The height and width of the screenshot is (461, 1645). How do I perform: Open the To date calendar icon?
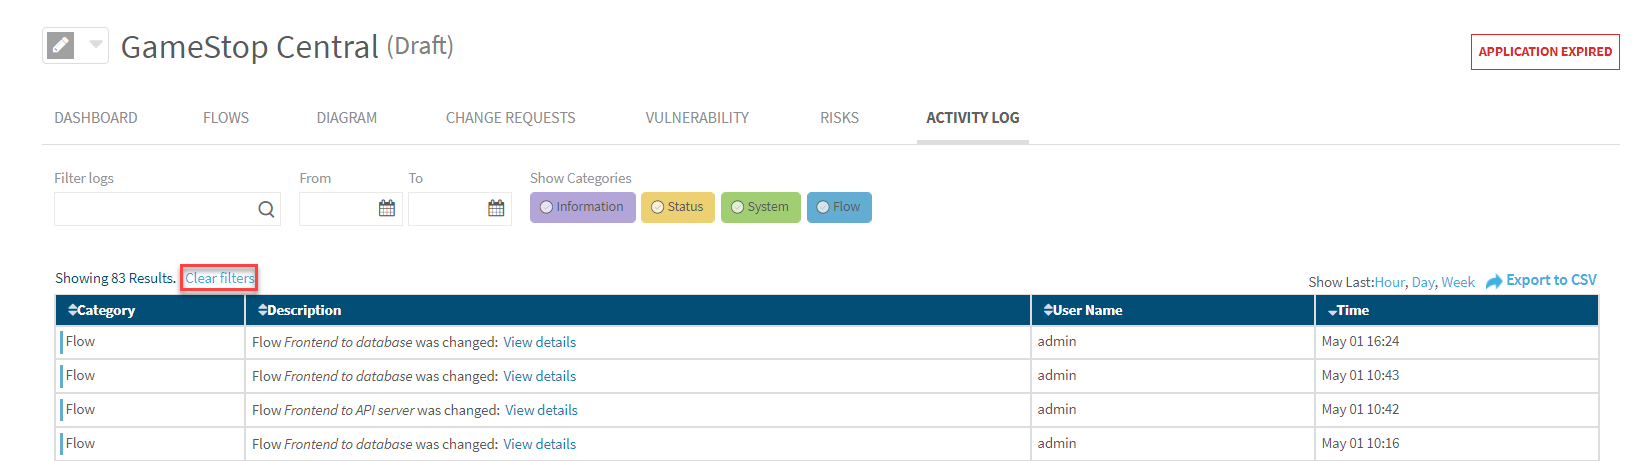(x=496, y=208)
